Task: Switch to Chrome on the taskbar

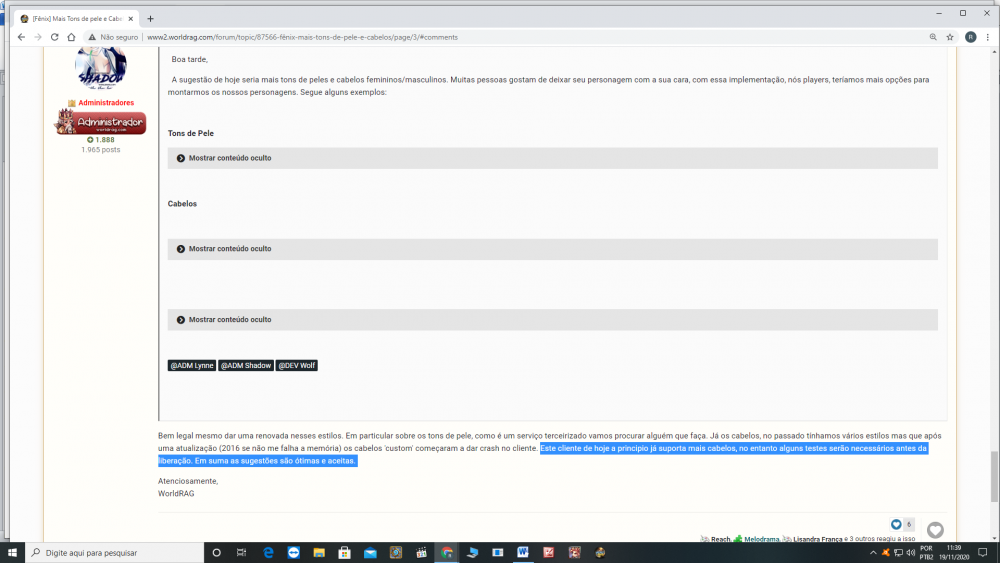Action: click(x=446, y=552)
